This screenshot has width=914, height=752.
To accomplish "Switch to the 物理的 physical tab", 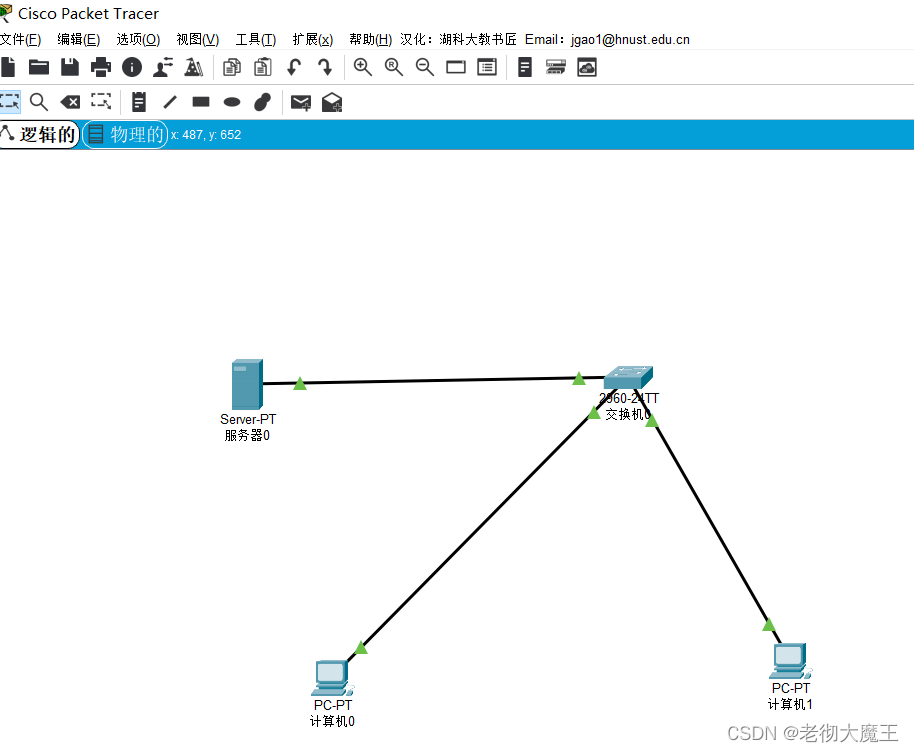I will 125,135.
